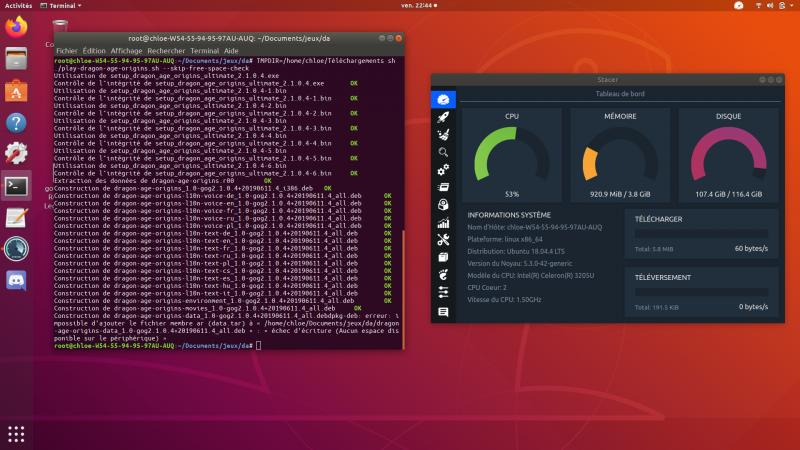Open Feedback message icon in Stacer
The width and height of the screenshot is (800, 450).
pyautogui.click(x=443, y=312)
